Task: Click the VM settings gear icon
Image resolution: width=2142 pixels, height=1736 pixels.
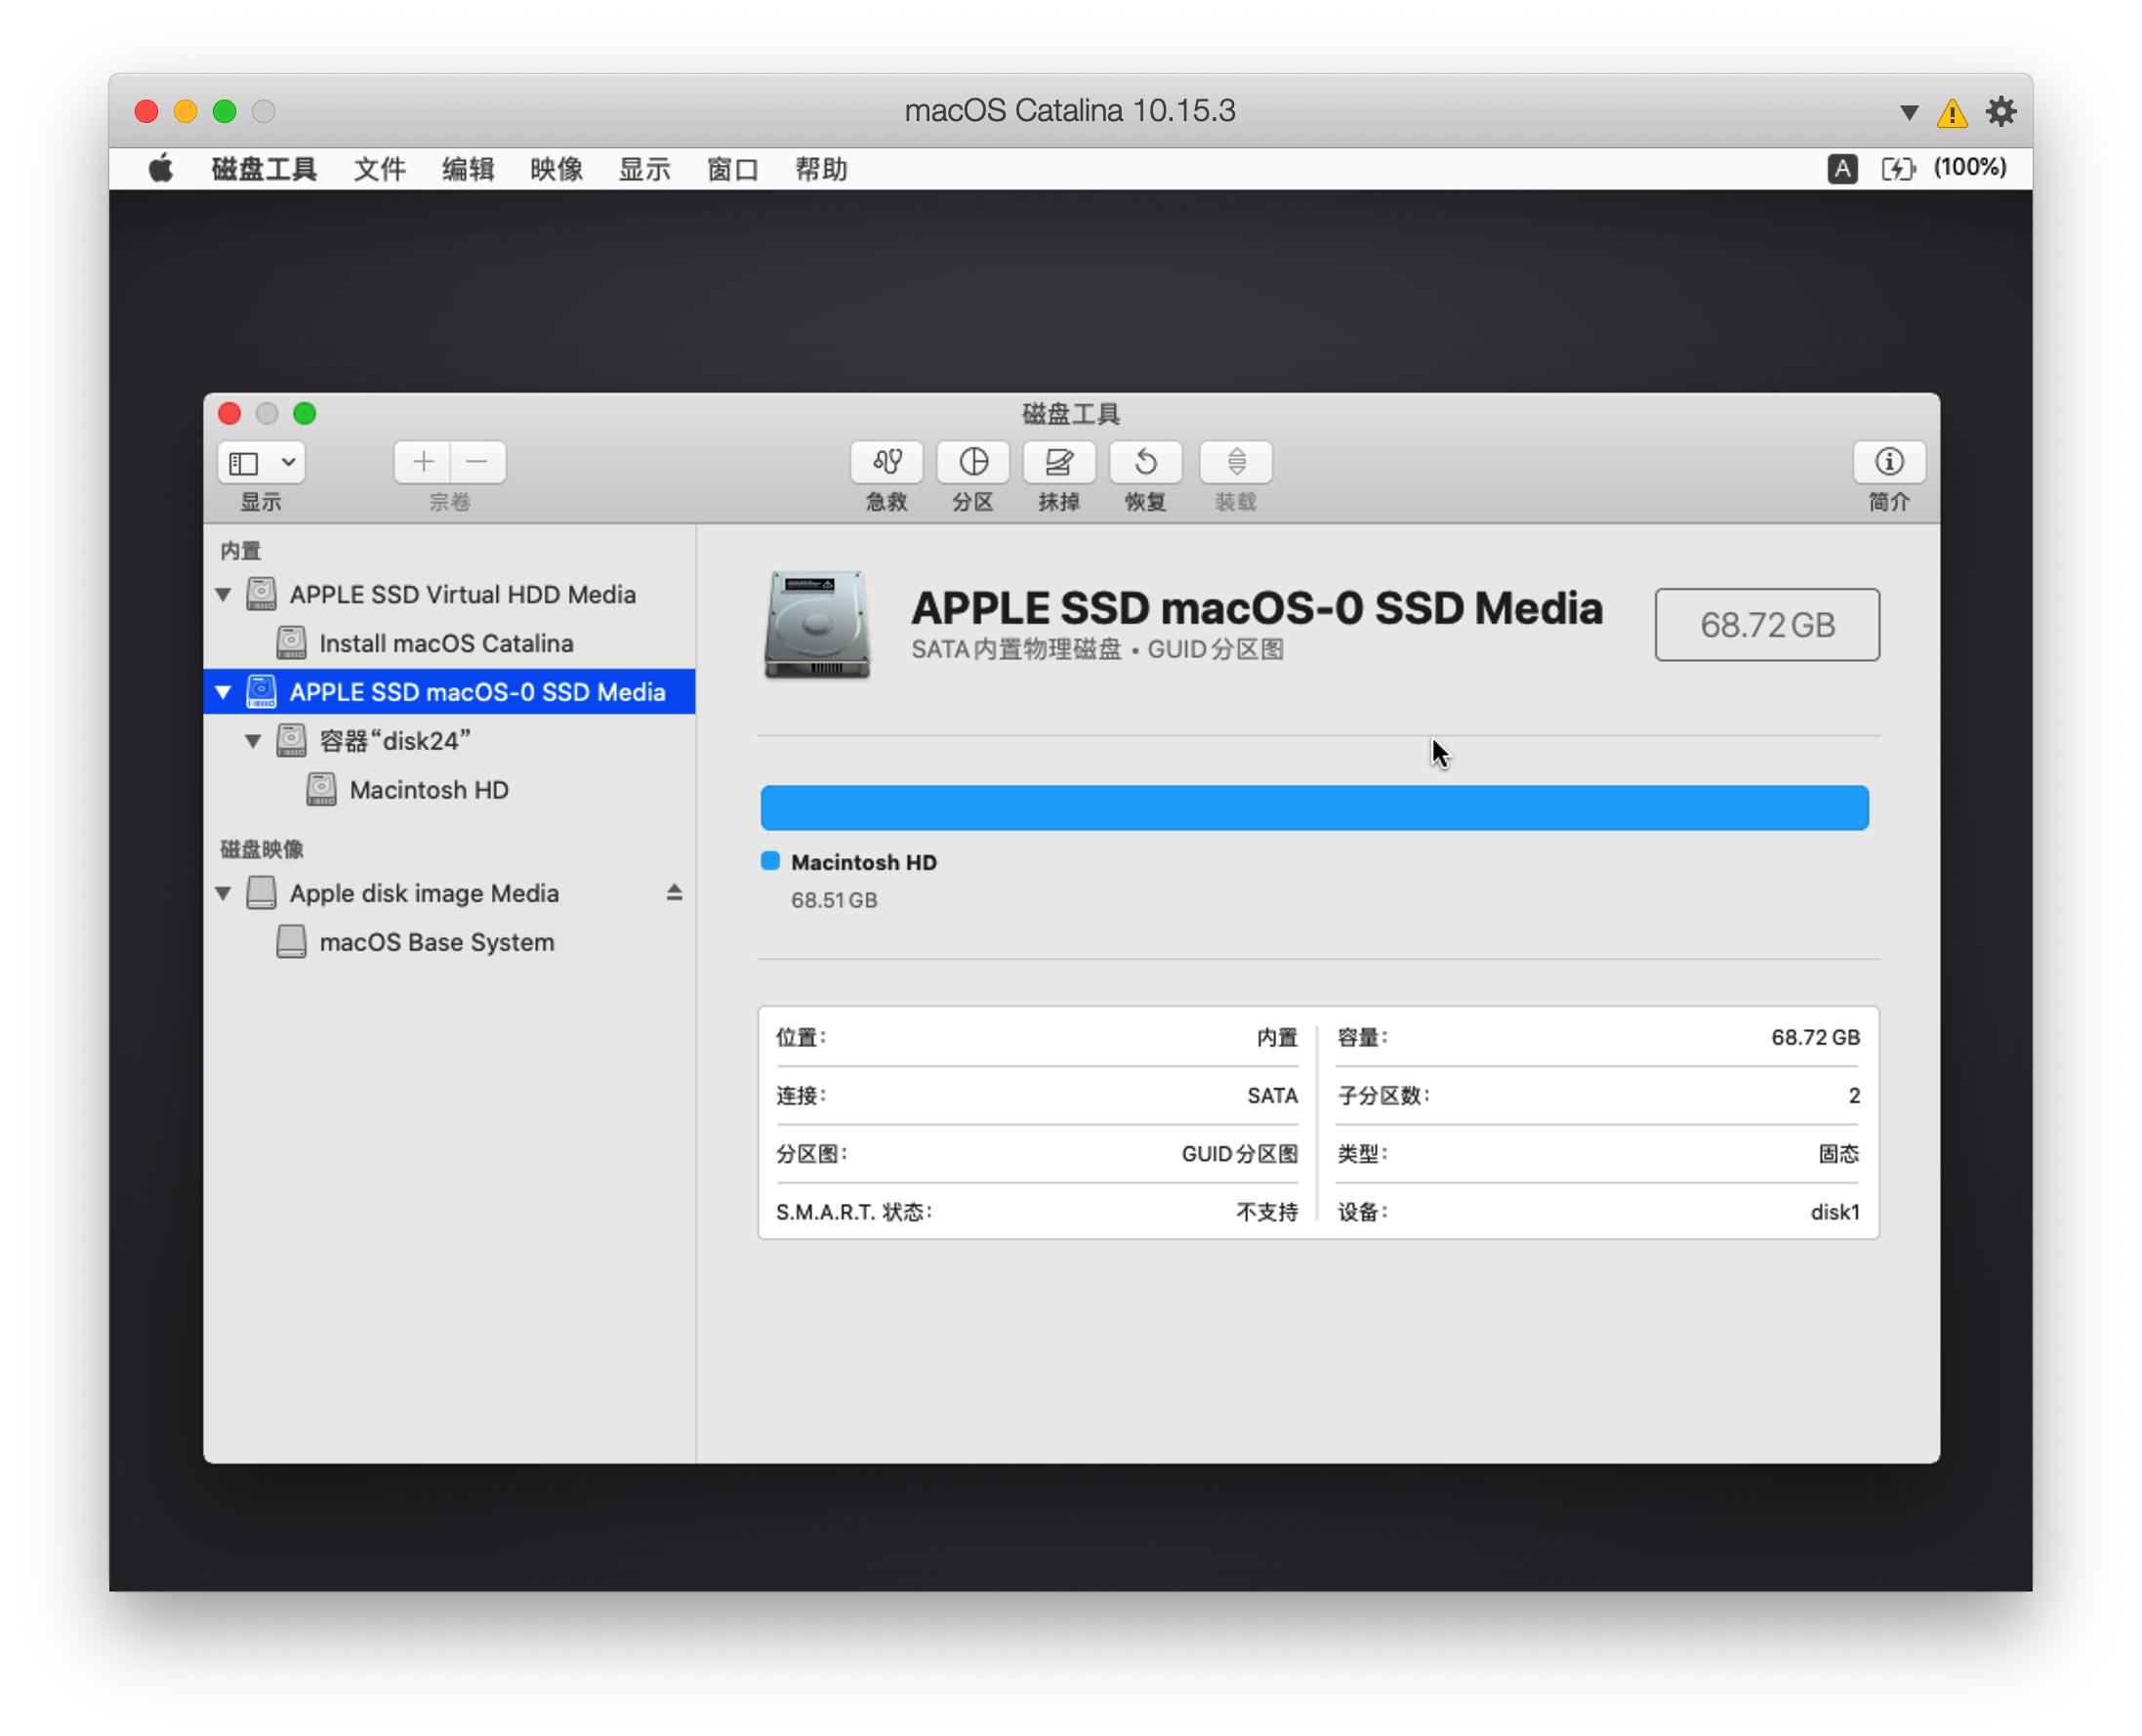Action: [2000, 111]
